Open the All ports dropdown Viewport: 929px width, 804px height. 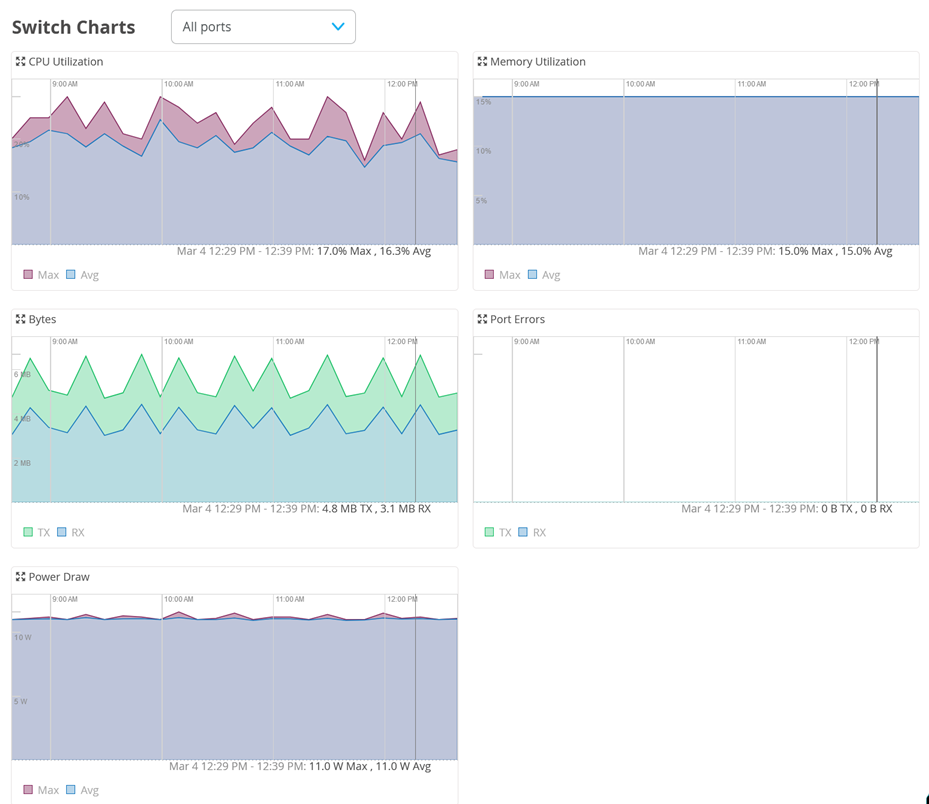pyautogui.click(x=262, y=27)
